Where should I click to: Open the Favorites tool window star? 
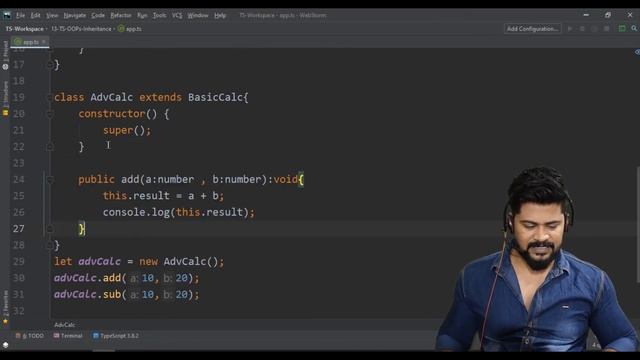5,322
